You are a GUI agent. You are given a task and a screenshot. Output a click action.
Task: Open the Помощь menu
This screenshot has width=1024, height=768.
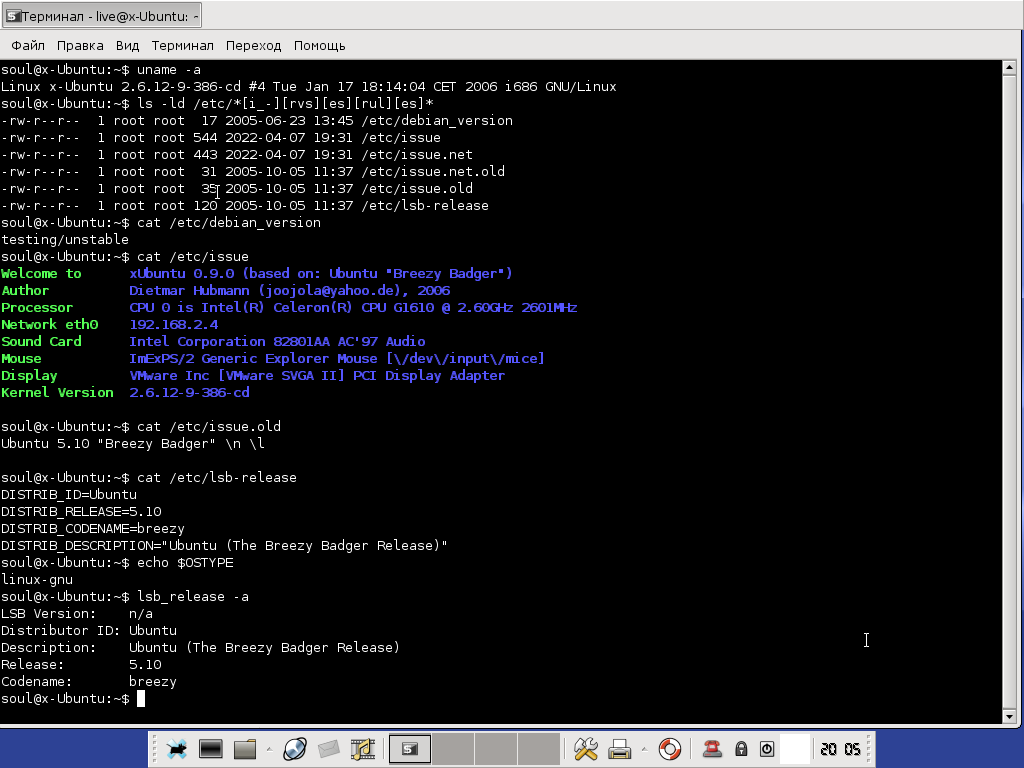[x=319, y=46]
